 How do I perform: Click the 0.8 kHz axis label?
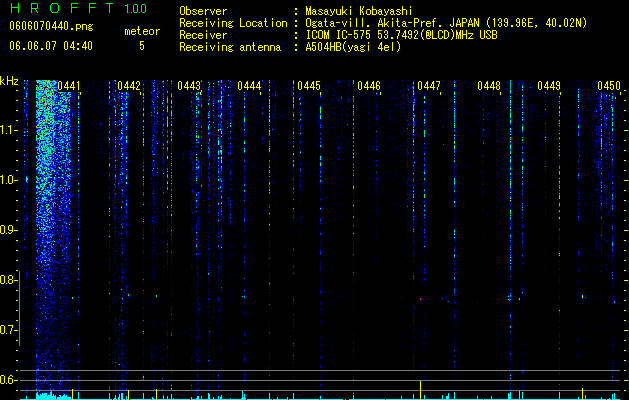[9, 280]
